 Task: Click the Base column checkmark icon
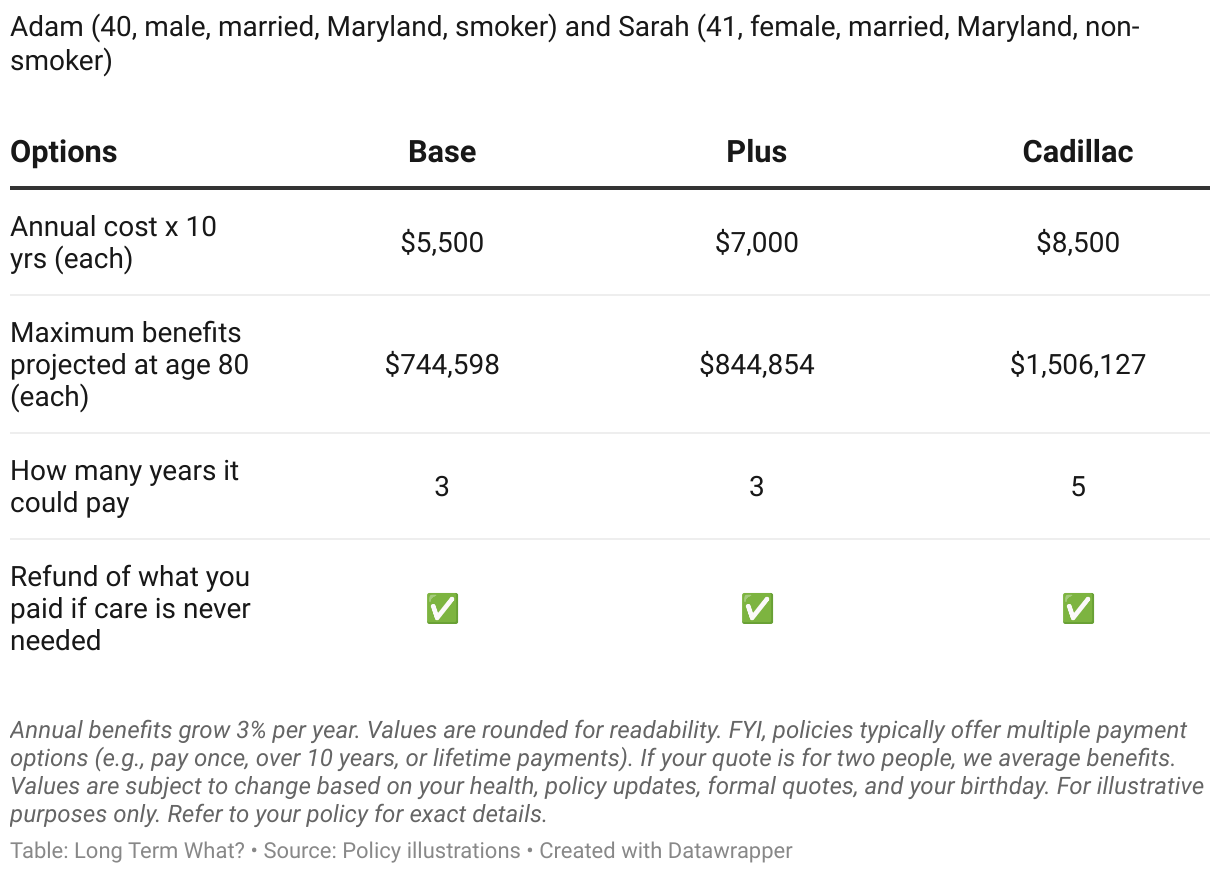[x=442, y=608]
